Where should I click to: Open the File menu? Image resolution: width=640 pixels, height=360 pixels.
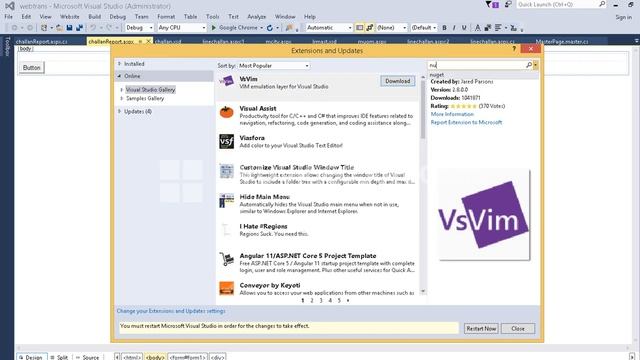(9, 17)
